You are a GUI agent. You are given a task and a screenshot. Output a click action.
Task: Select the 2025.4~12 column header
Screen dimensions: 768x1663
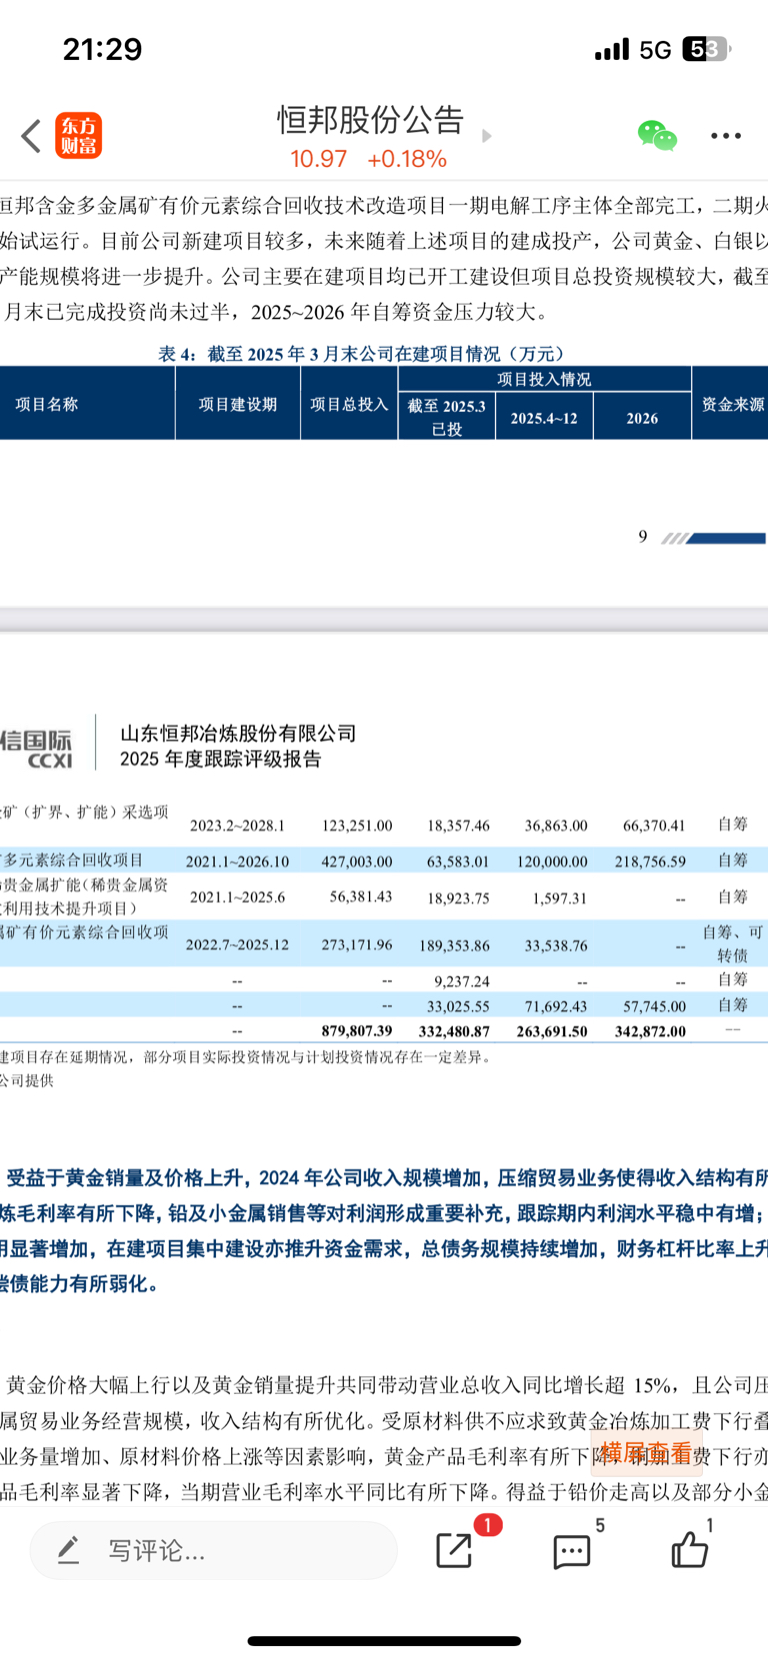point(544,418)
